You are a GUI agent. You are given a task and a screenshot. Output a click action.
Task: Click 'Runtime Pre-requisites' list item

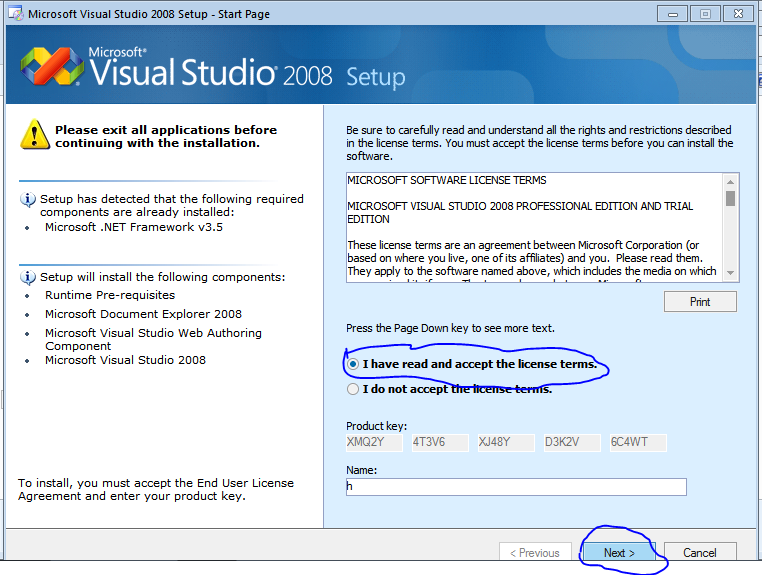(x=110, y=295)
